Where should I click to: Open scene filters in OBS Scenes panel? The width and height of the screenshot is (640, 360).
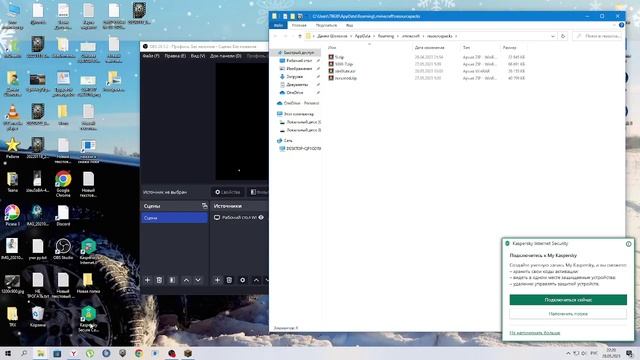pos(172,280)
